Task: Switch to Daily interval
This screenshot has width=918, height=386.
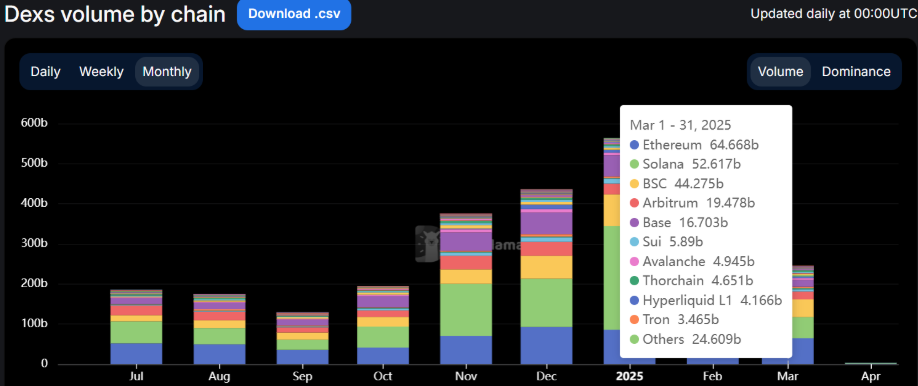Action: (x=46, y=71)
